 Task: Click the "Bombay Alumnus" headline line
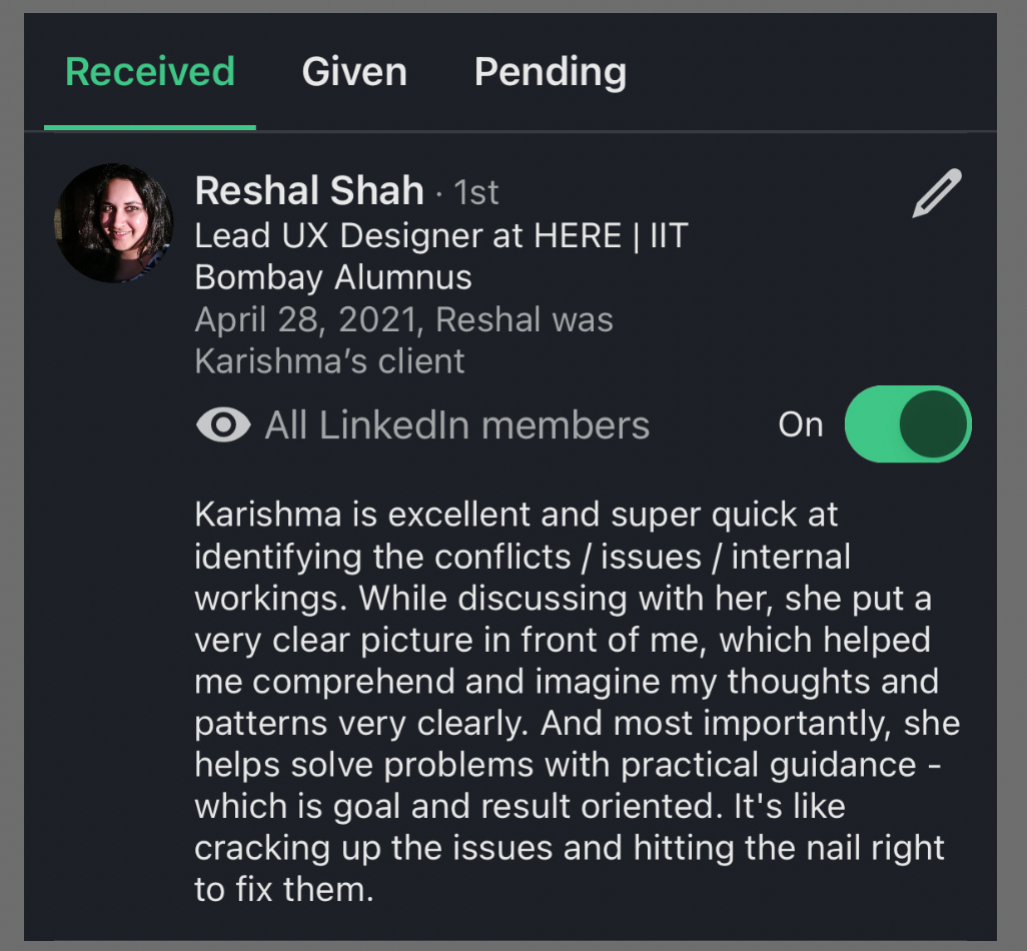click(x=333, y=277)
